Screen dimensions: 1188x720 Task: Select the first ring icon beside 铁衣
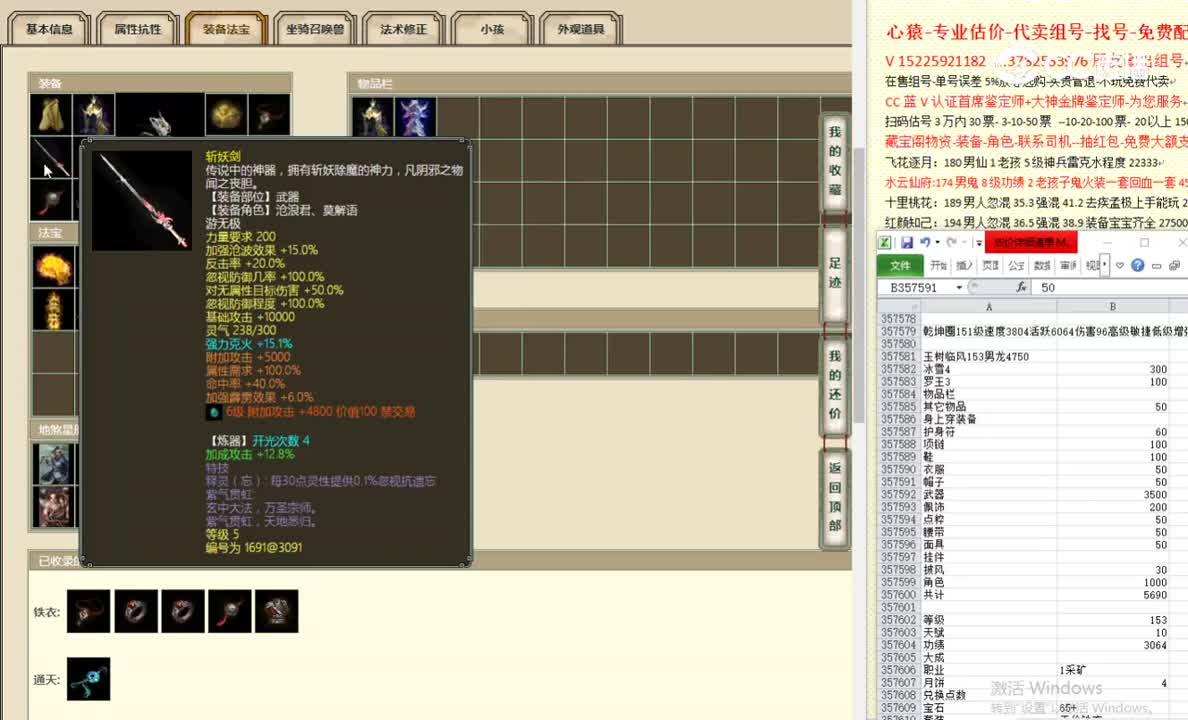[88, 610]
